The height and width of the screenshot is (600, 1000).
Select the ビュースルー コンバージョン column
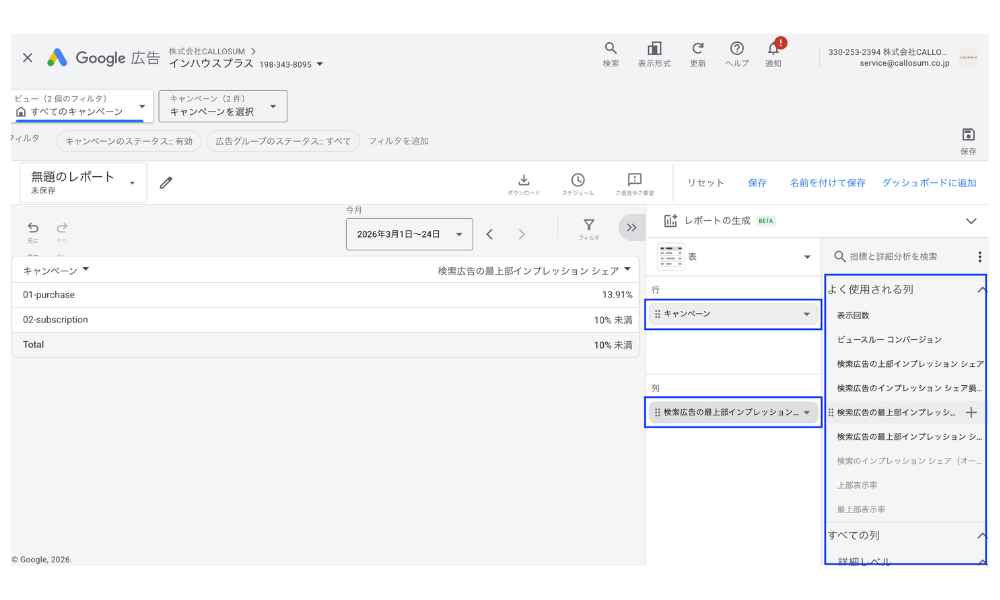[889, 340]
